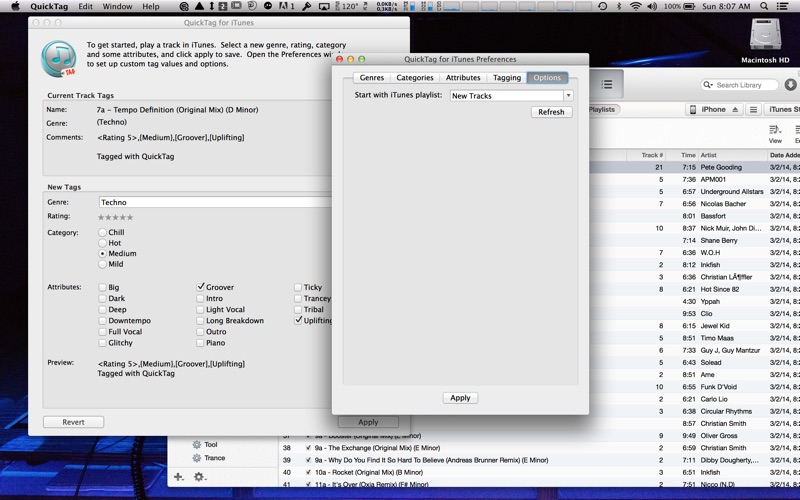
Task: Click the iTunes download arrow icon
Action: point(791,85)
